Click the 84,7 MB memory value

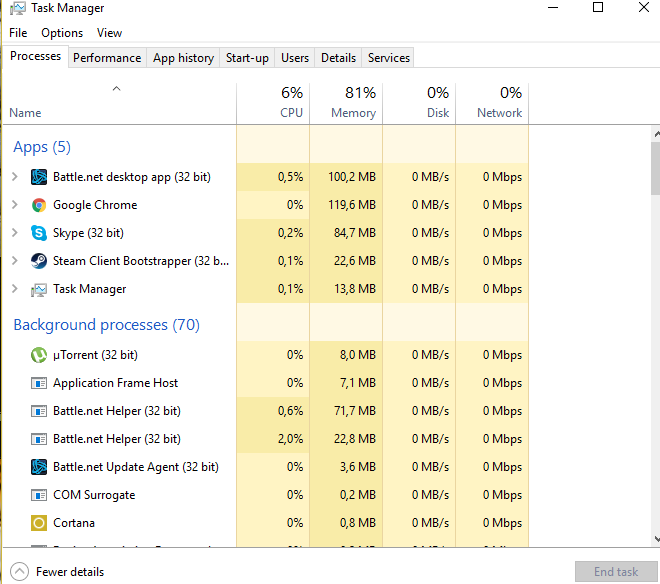(355, 233)
